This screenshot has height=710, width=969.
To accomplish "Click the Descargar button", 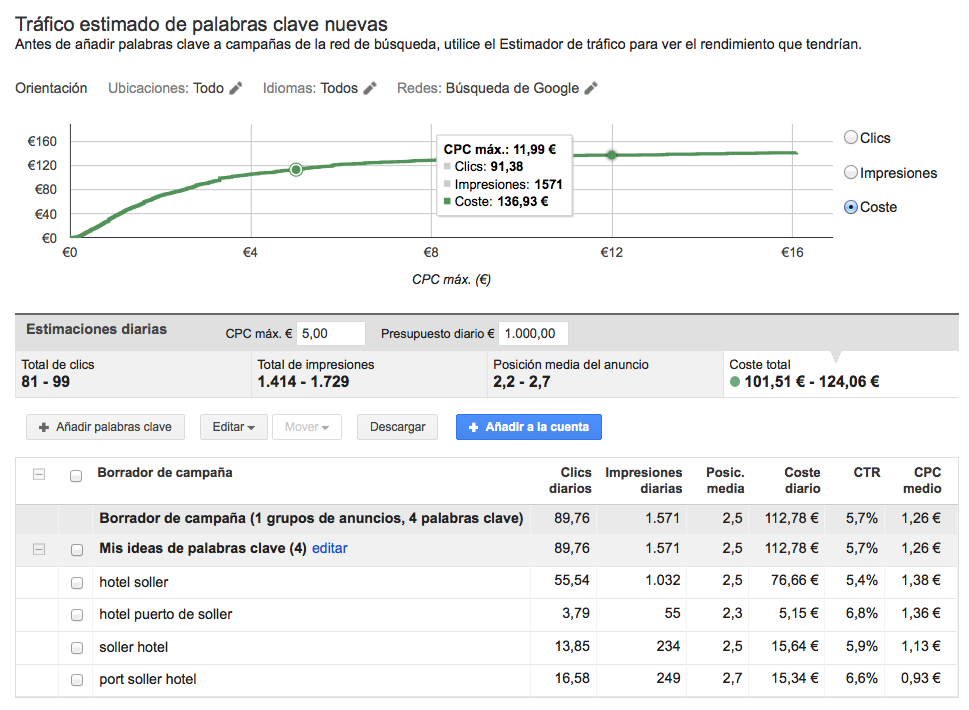I will [397, 427].
